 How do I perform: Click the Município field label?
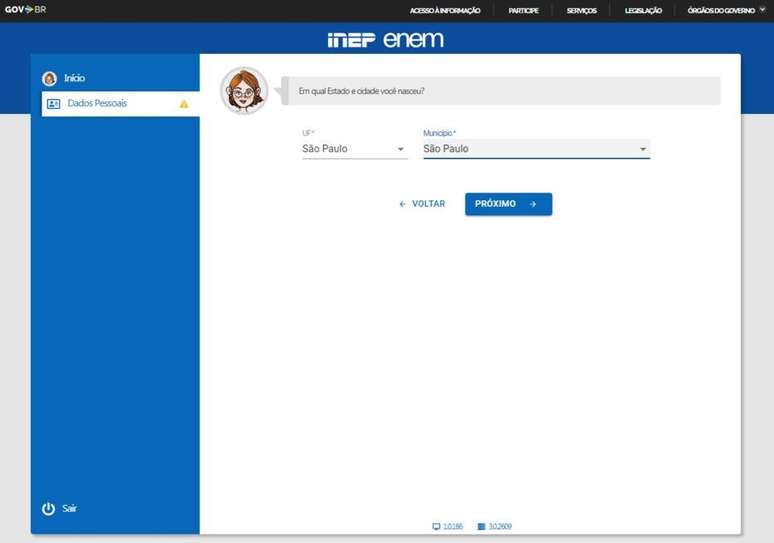439,133
